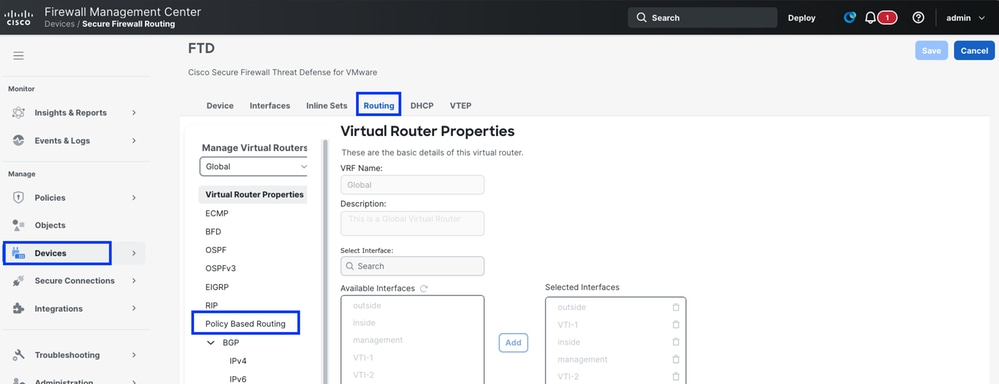Viewport: 999px width, 384px height.
Task: Open the admin user dropdown
Action: [x=965, y=18]
